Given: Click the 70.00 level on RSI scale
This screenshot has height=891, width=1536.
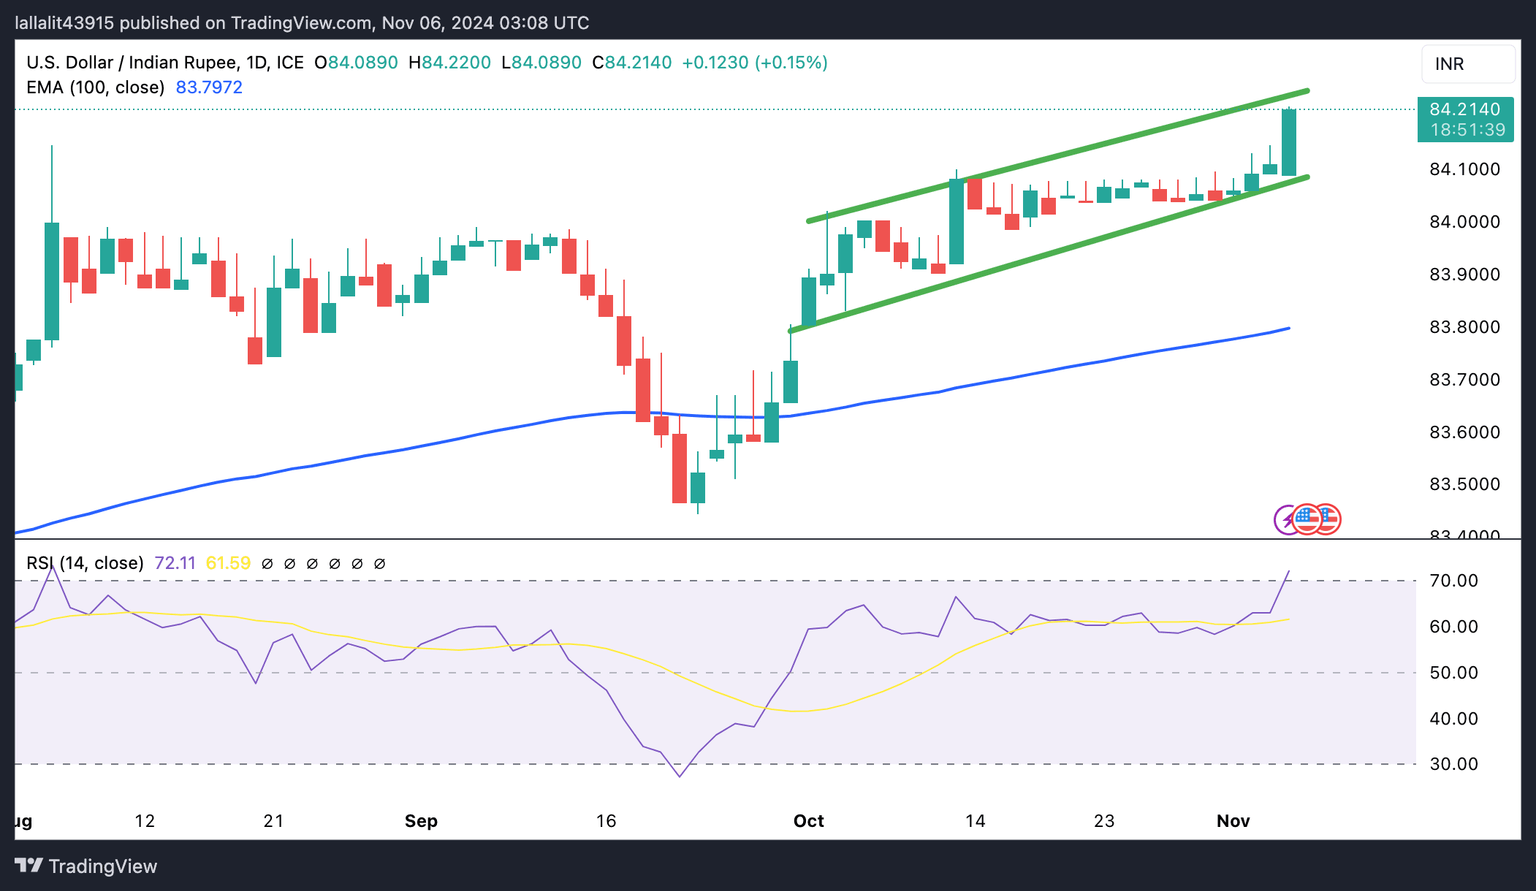Looking at the screenshot, I should point(1454,581).
